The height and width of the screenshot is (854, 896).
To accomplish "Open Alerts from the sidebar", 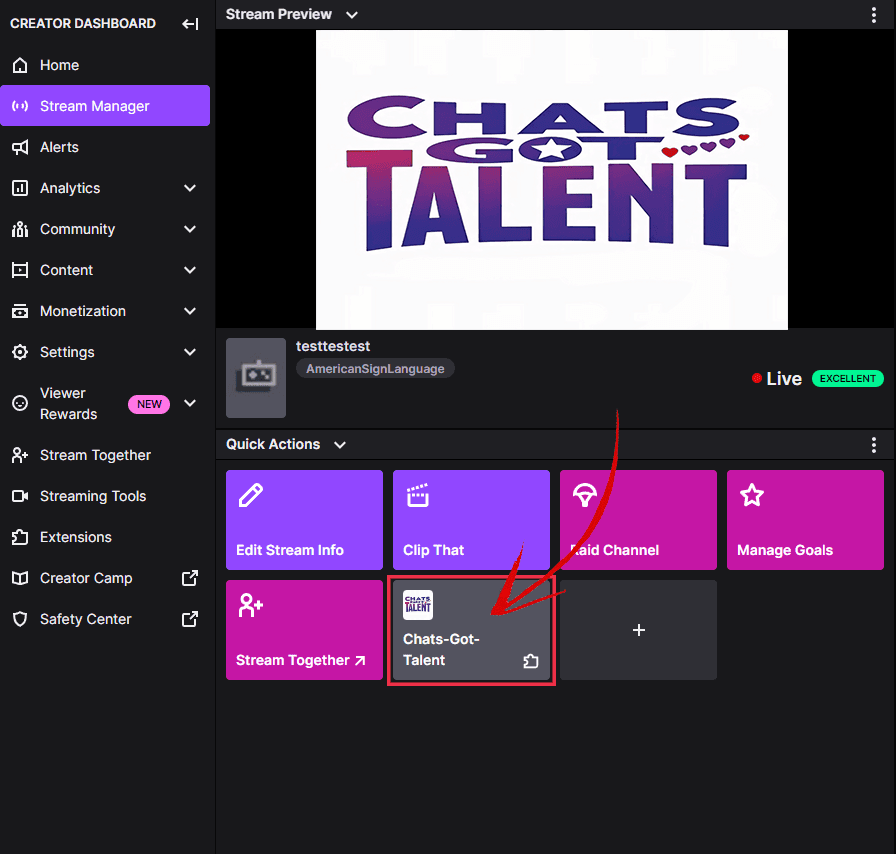I will [59, 147].
